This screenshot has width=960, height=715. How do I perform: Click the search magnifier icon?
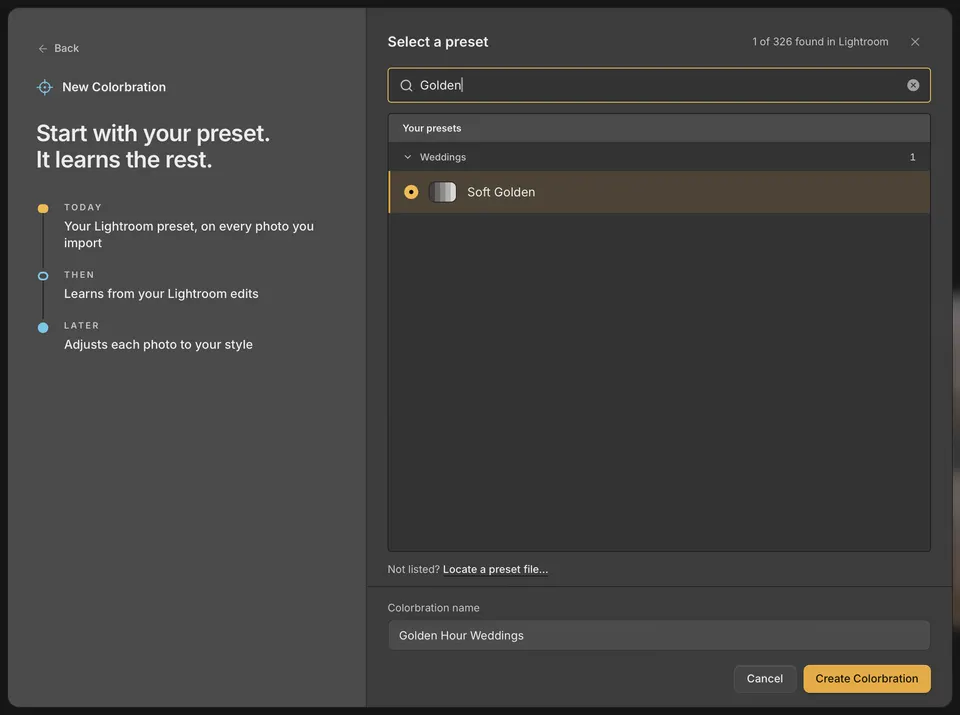click(406, 85)
